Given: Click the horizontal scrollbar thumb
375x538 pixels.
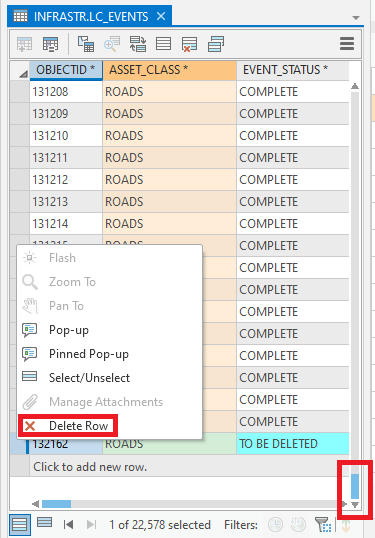Looking at the screenshot, I should 57,504.
